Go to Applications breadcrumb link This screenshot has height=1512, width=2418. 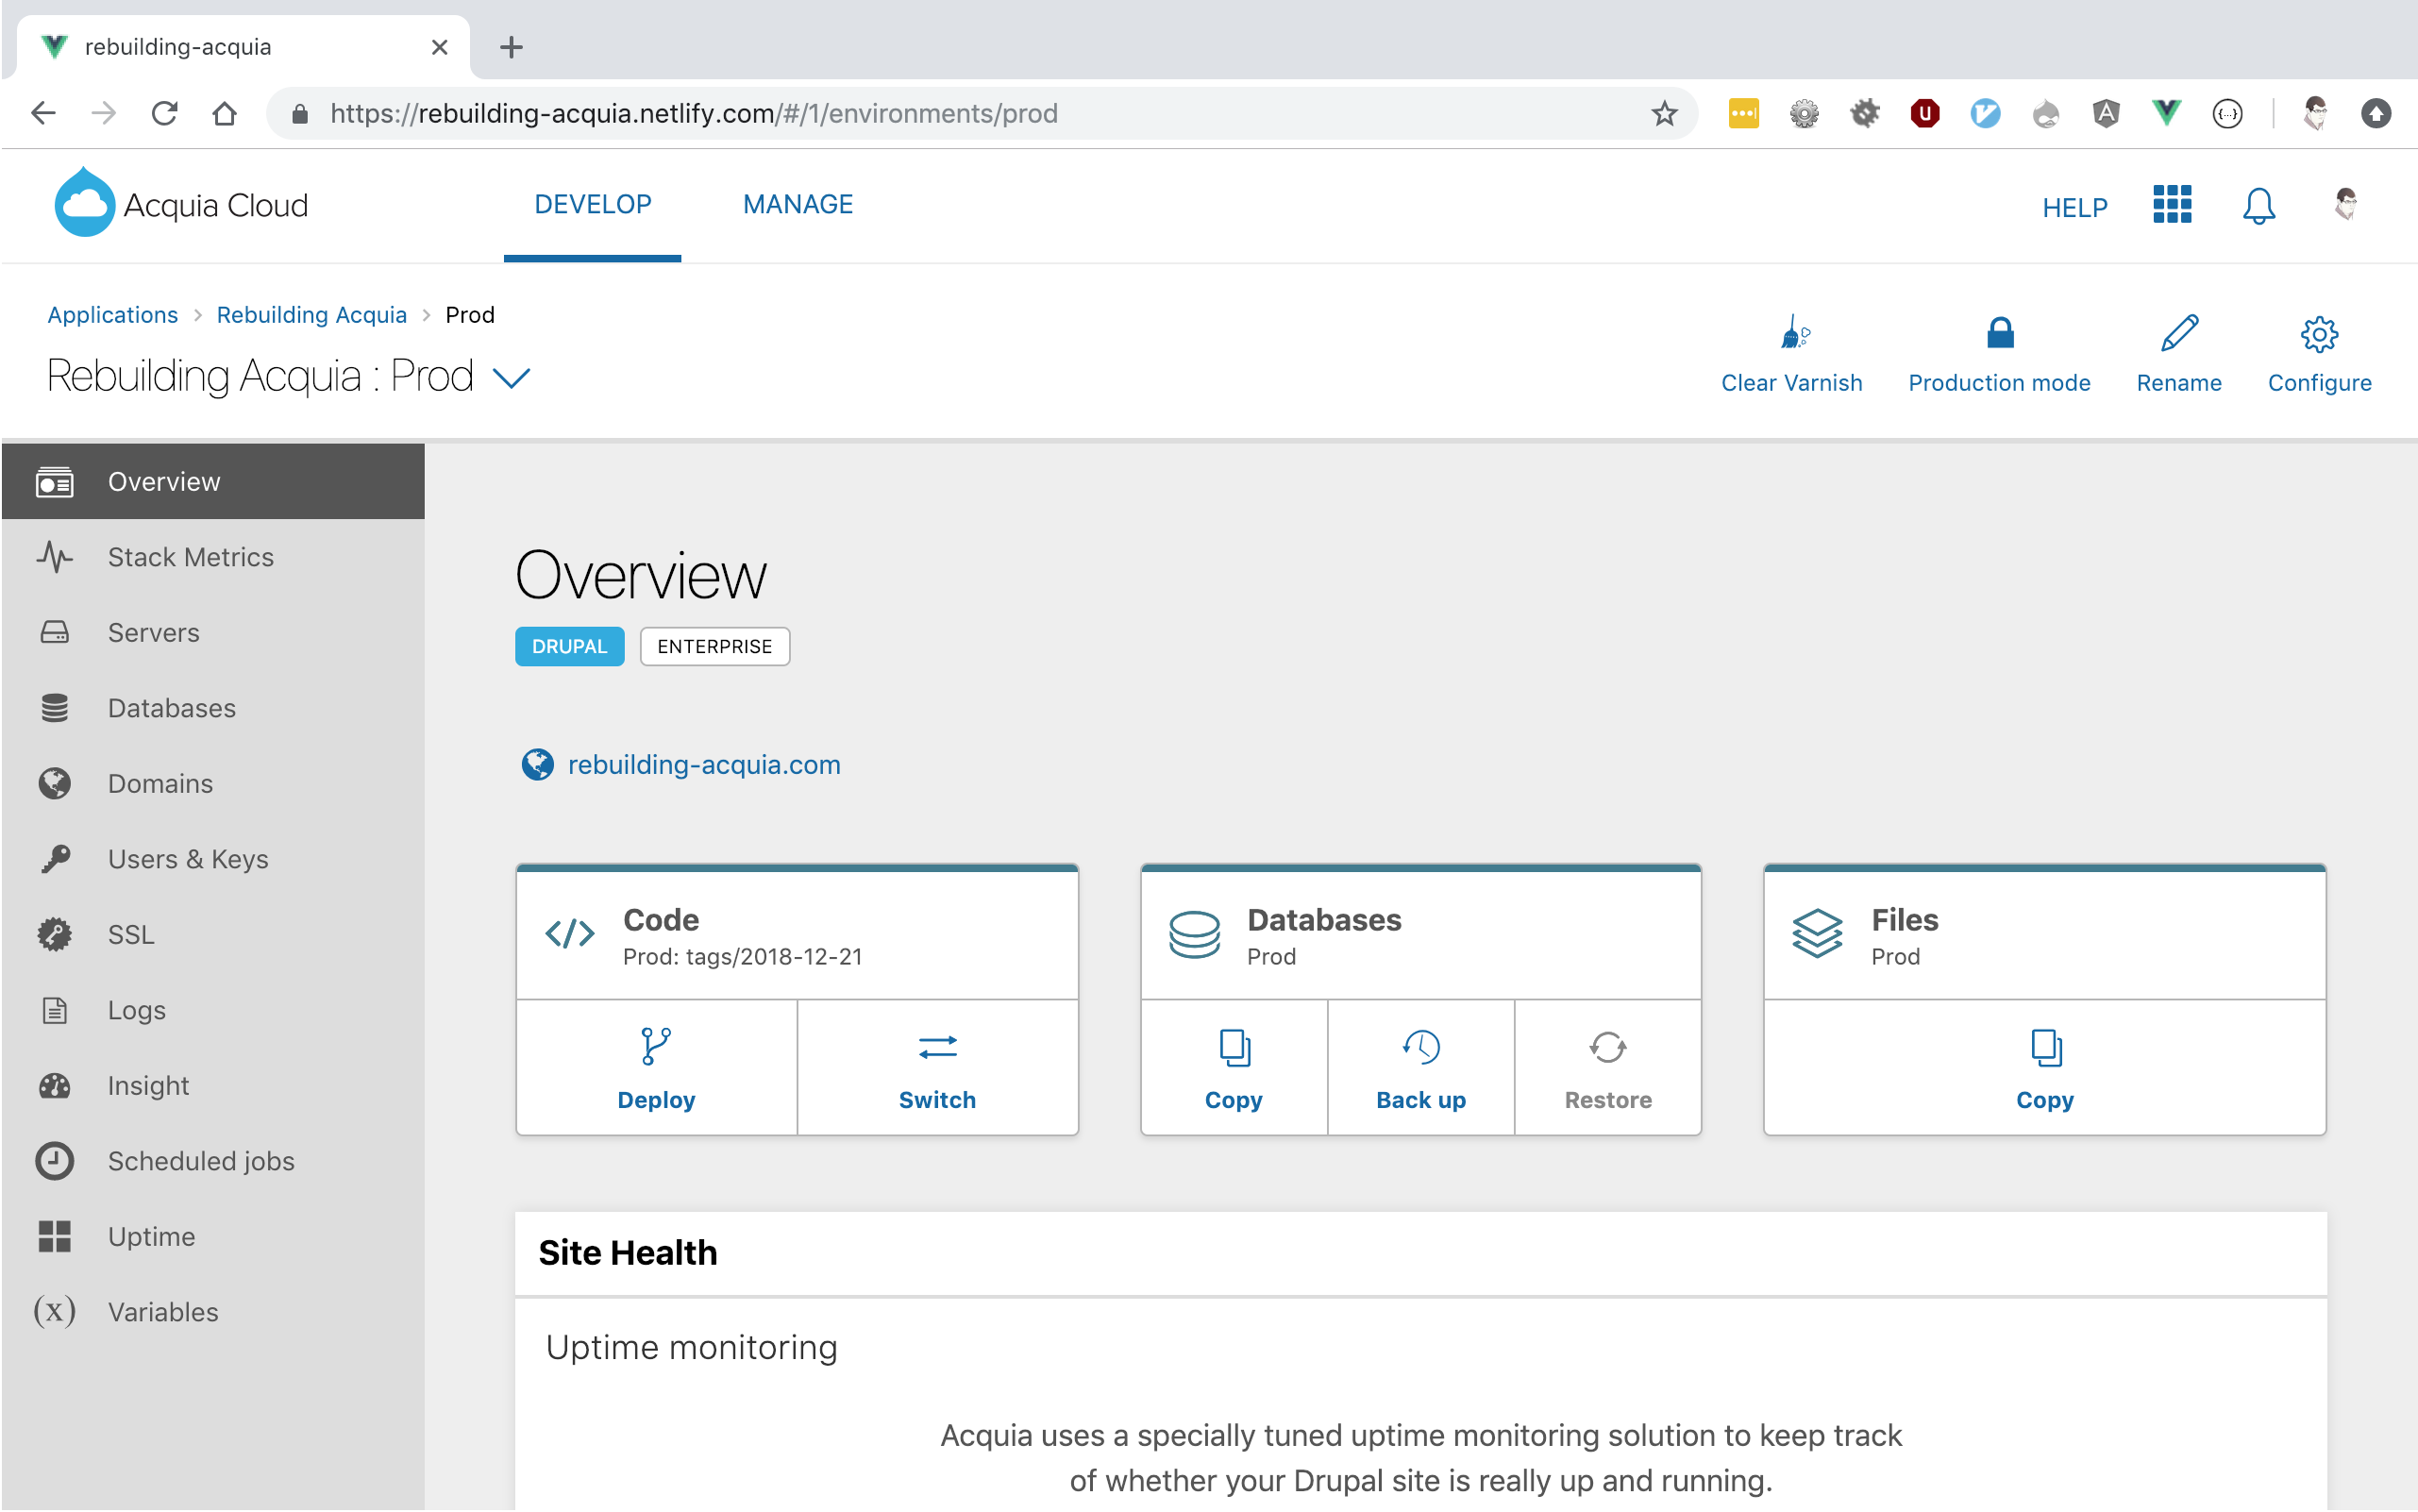pyautogui.click(x=112, y=315)
